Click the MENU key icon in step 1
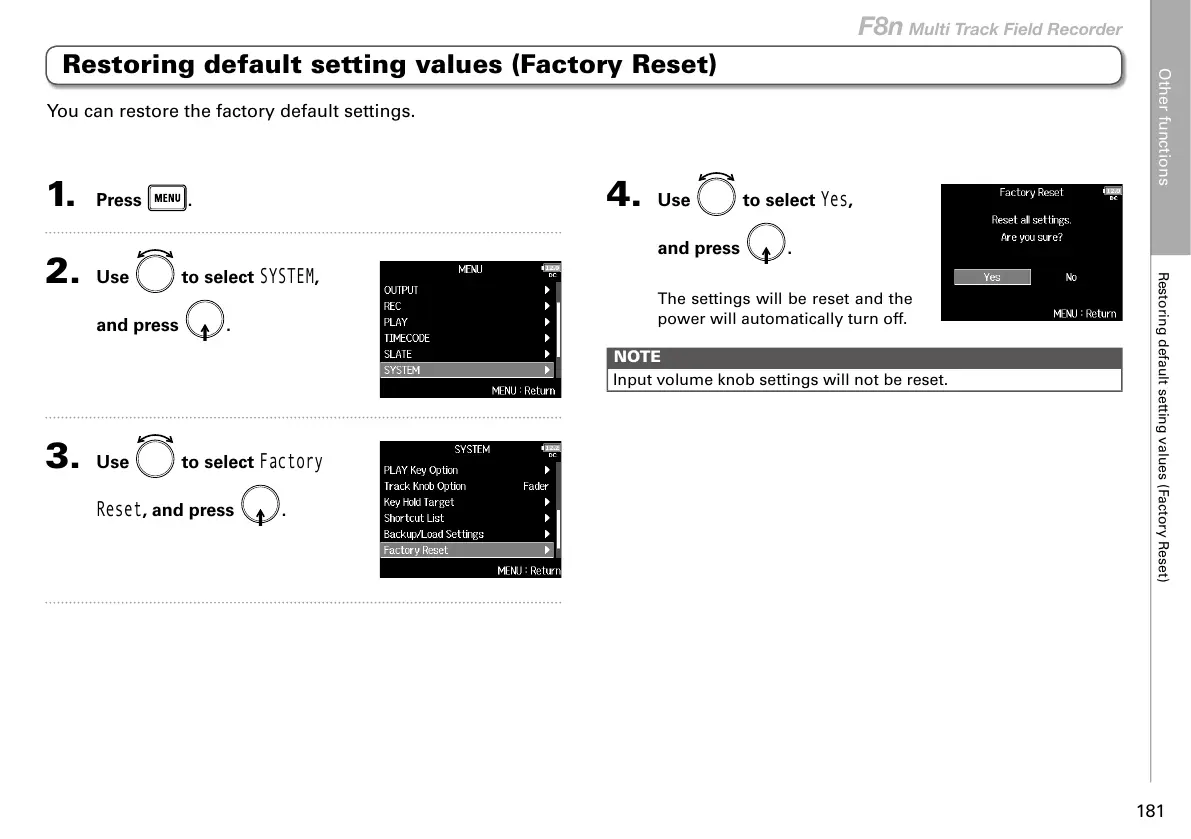 tap(167, 198)
